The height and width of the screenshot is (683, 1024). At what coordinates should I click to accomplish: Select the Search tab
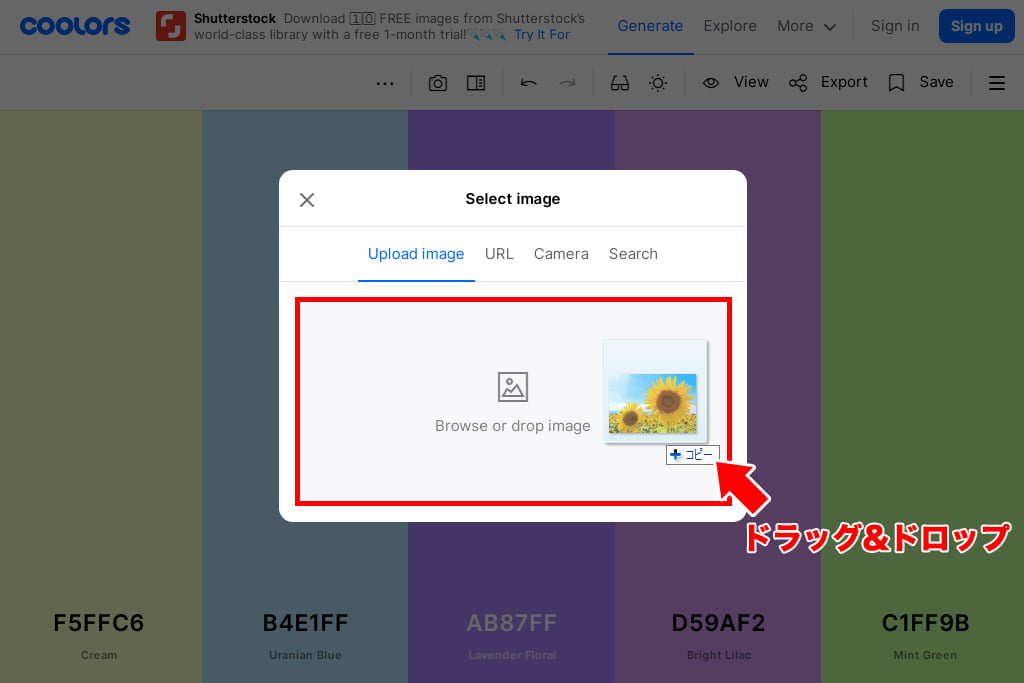633,254
